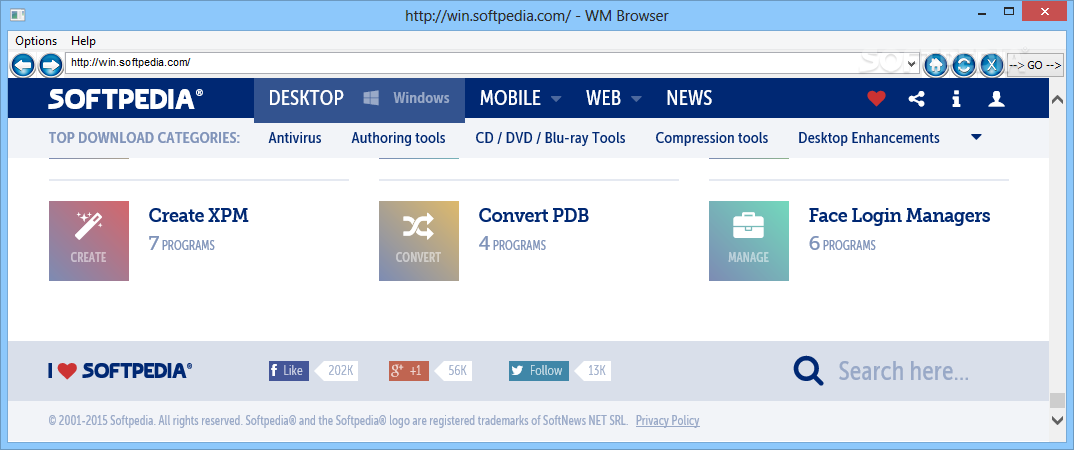Click the TOP DOWNLOAD CATEGORIES label
Viewport: 1074px width, 450px height.
pyautogui.click(x=145, y=138)
